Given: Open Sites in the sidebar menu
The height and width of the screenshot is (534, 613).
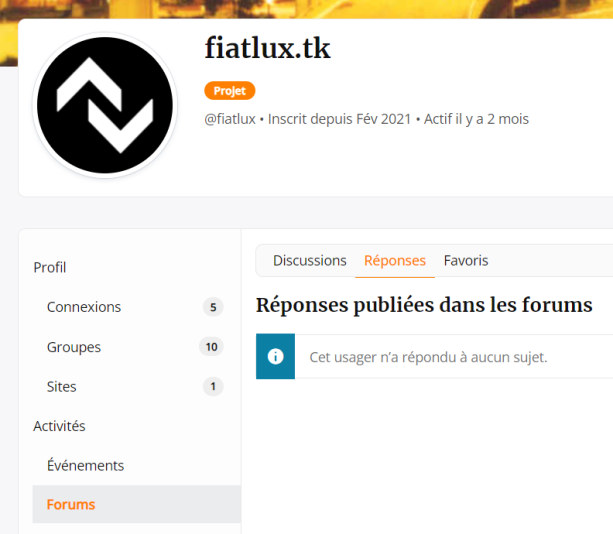Looking at the screenshot, I should tap(62, 387).
